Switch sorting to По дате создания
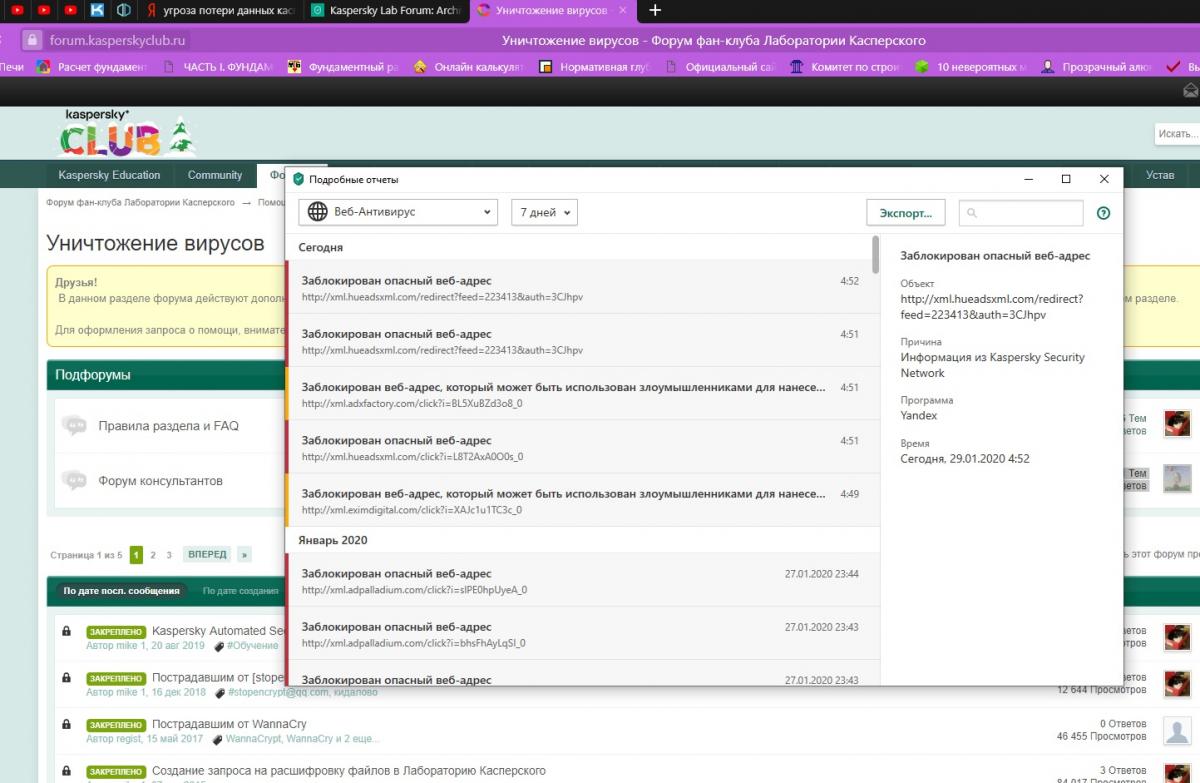The width and height of the screenshot is (1200, 783). pyautogui.click(x=240, y=591)
